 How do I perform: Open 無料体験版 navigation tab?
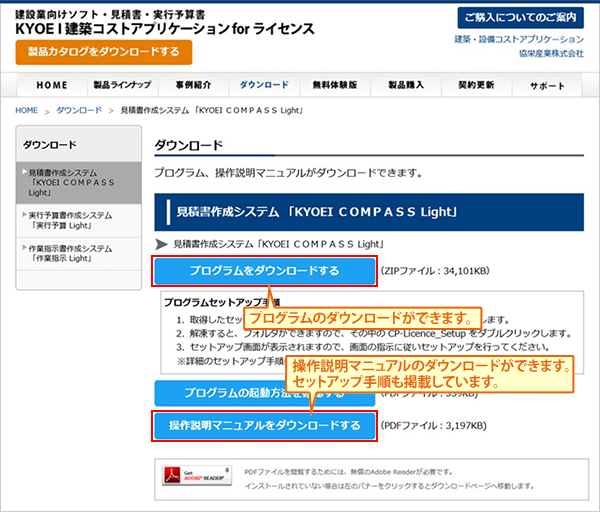pos(335,85)
